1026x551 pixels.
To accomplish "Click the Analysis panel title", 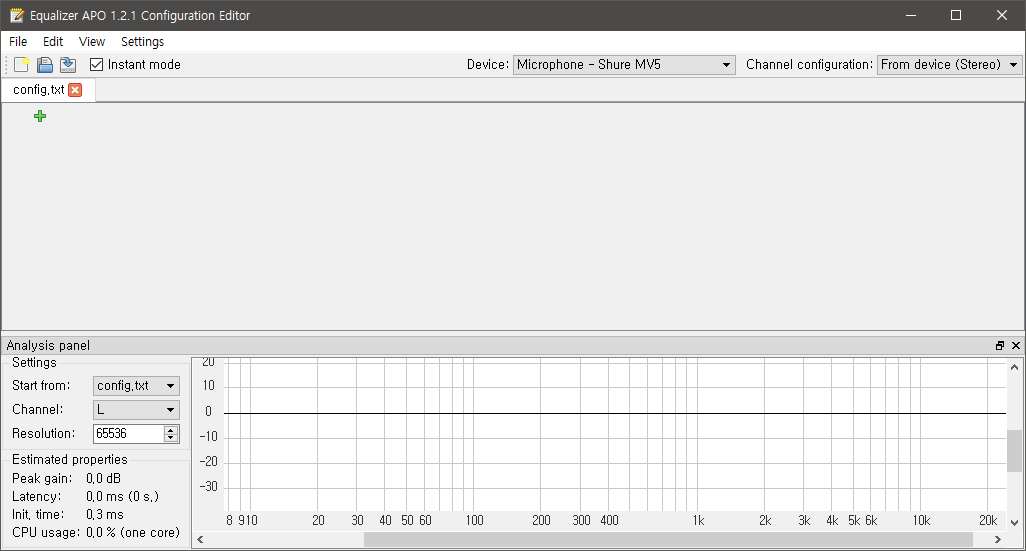I will [48, 346].
